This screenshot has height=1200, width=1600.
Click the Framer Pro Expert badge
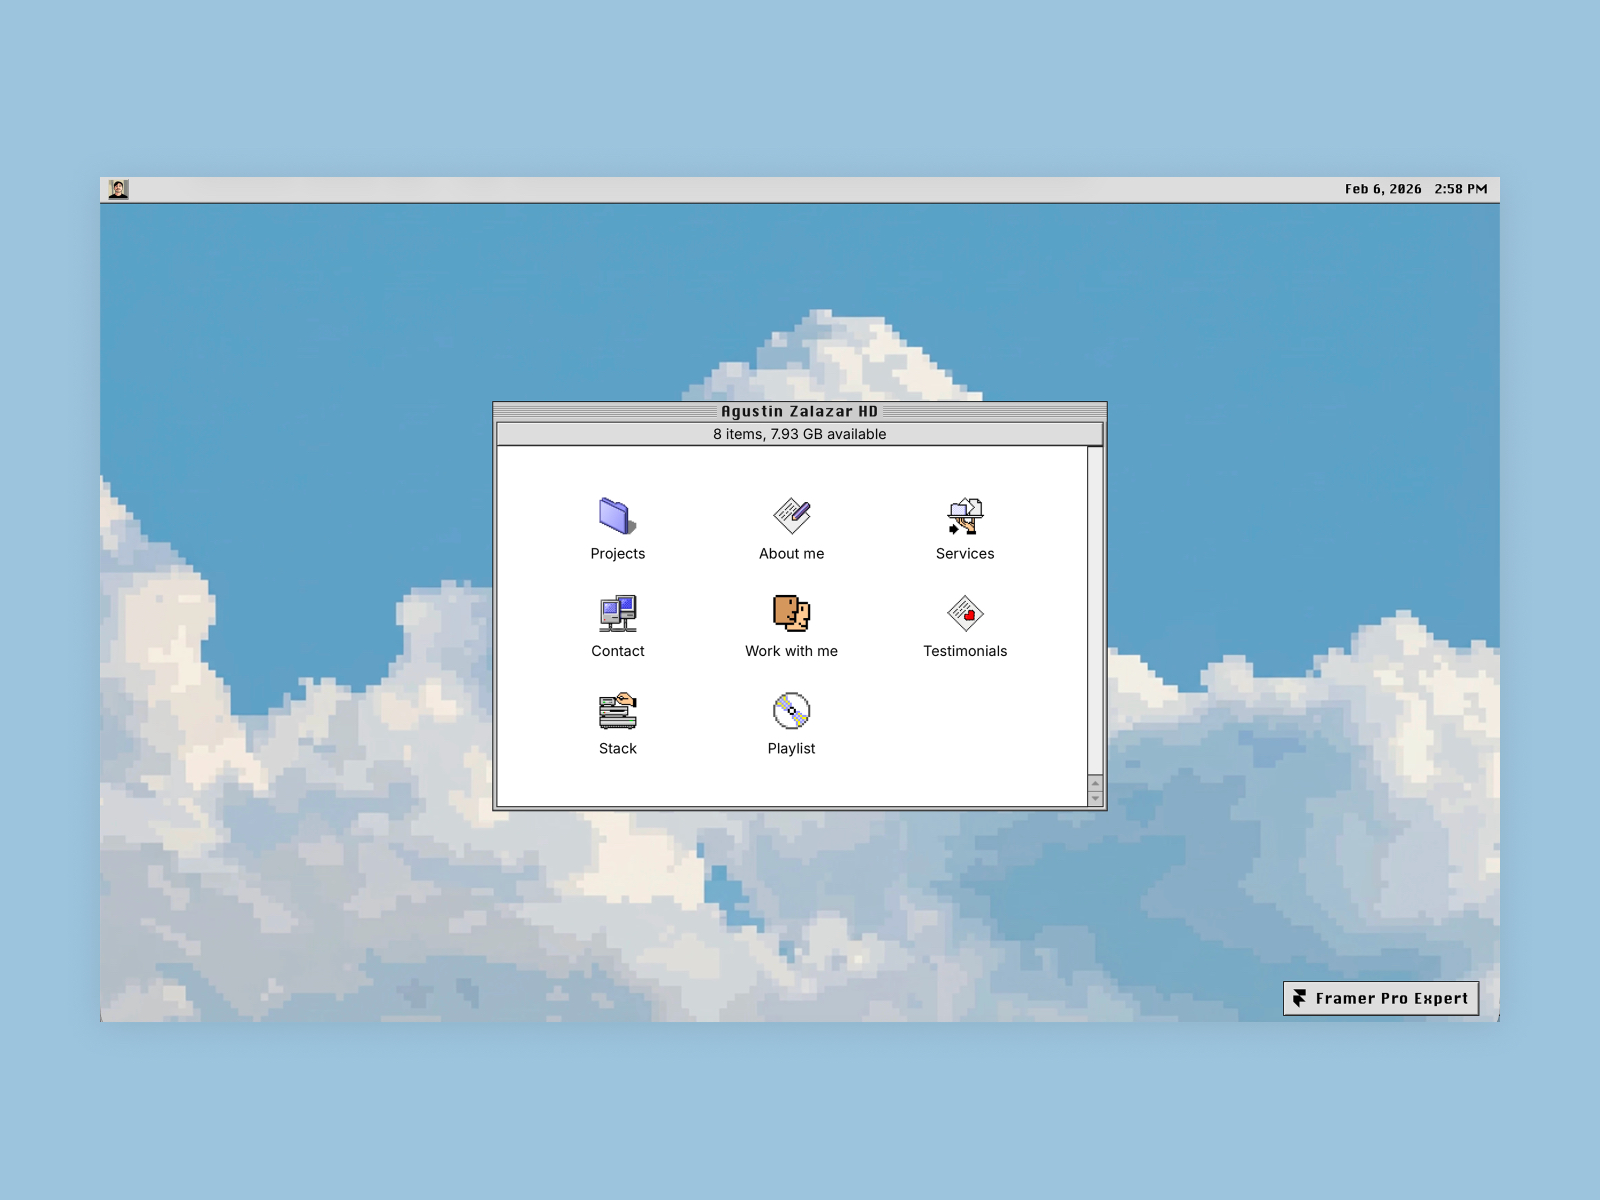(1380, 998)
